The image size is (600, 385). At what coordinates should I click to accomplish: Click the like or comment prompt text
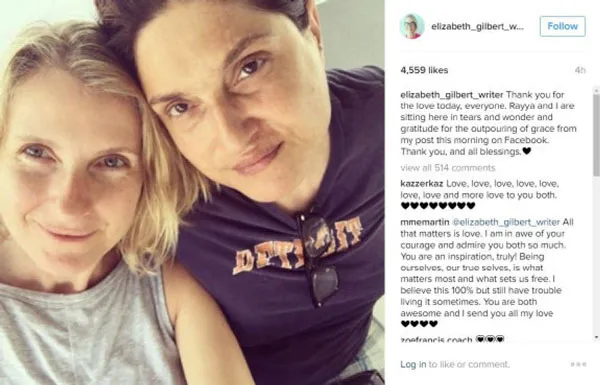coord(469,364)
